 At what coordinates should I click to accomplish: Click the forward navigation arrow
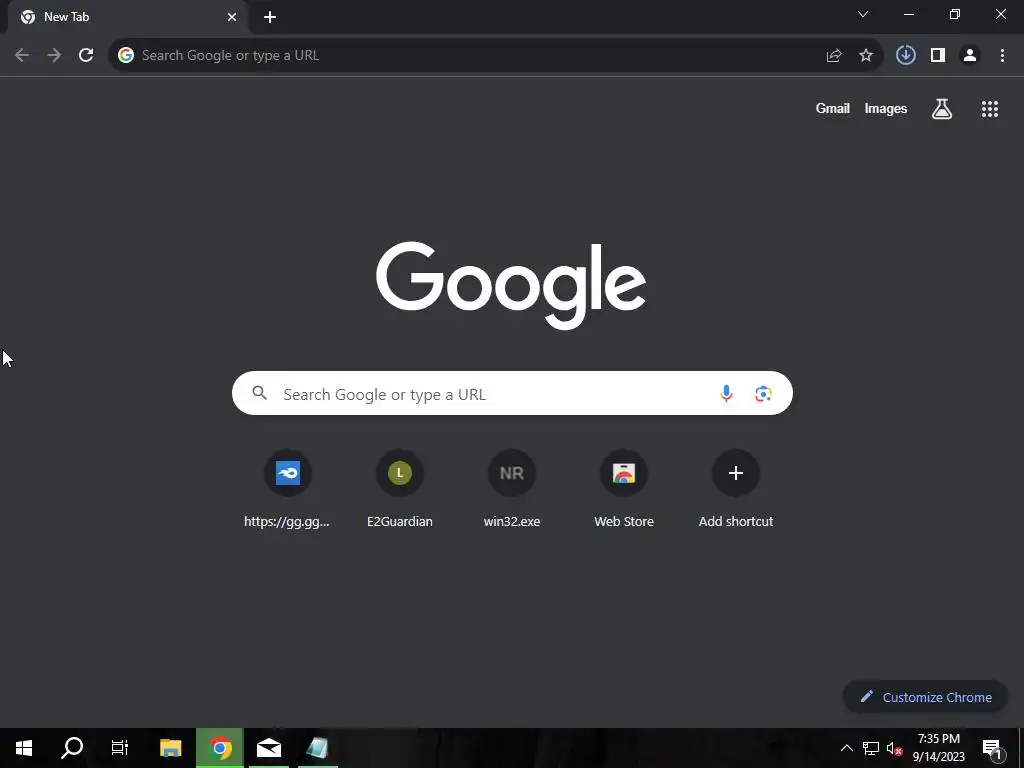pos(54,56)
